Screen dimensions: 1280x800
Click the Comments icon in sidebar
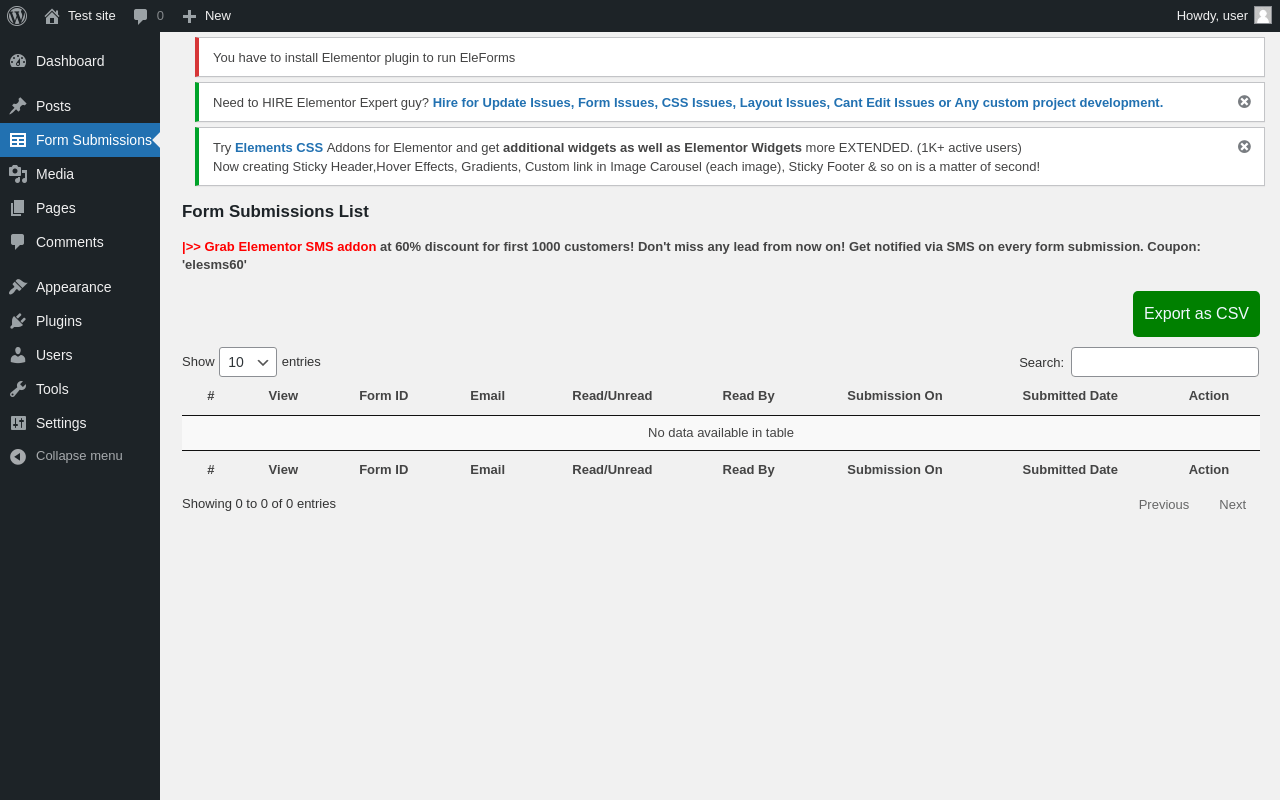18,242
